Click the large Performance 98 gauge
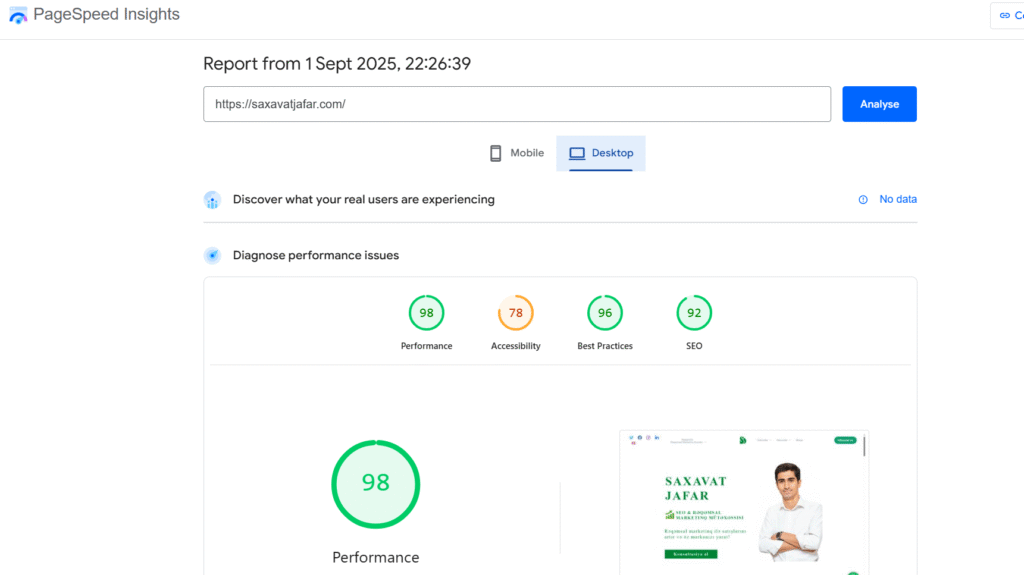 pos(375,484)
